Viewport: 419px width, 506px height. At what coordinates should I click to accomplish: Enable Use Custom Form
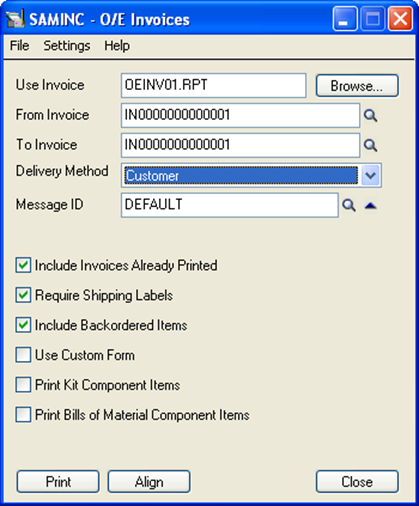(23, 355)
